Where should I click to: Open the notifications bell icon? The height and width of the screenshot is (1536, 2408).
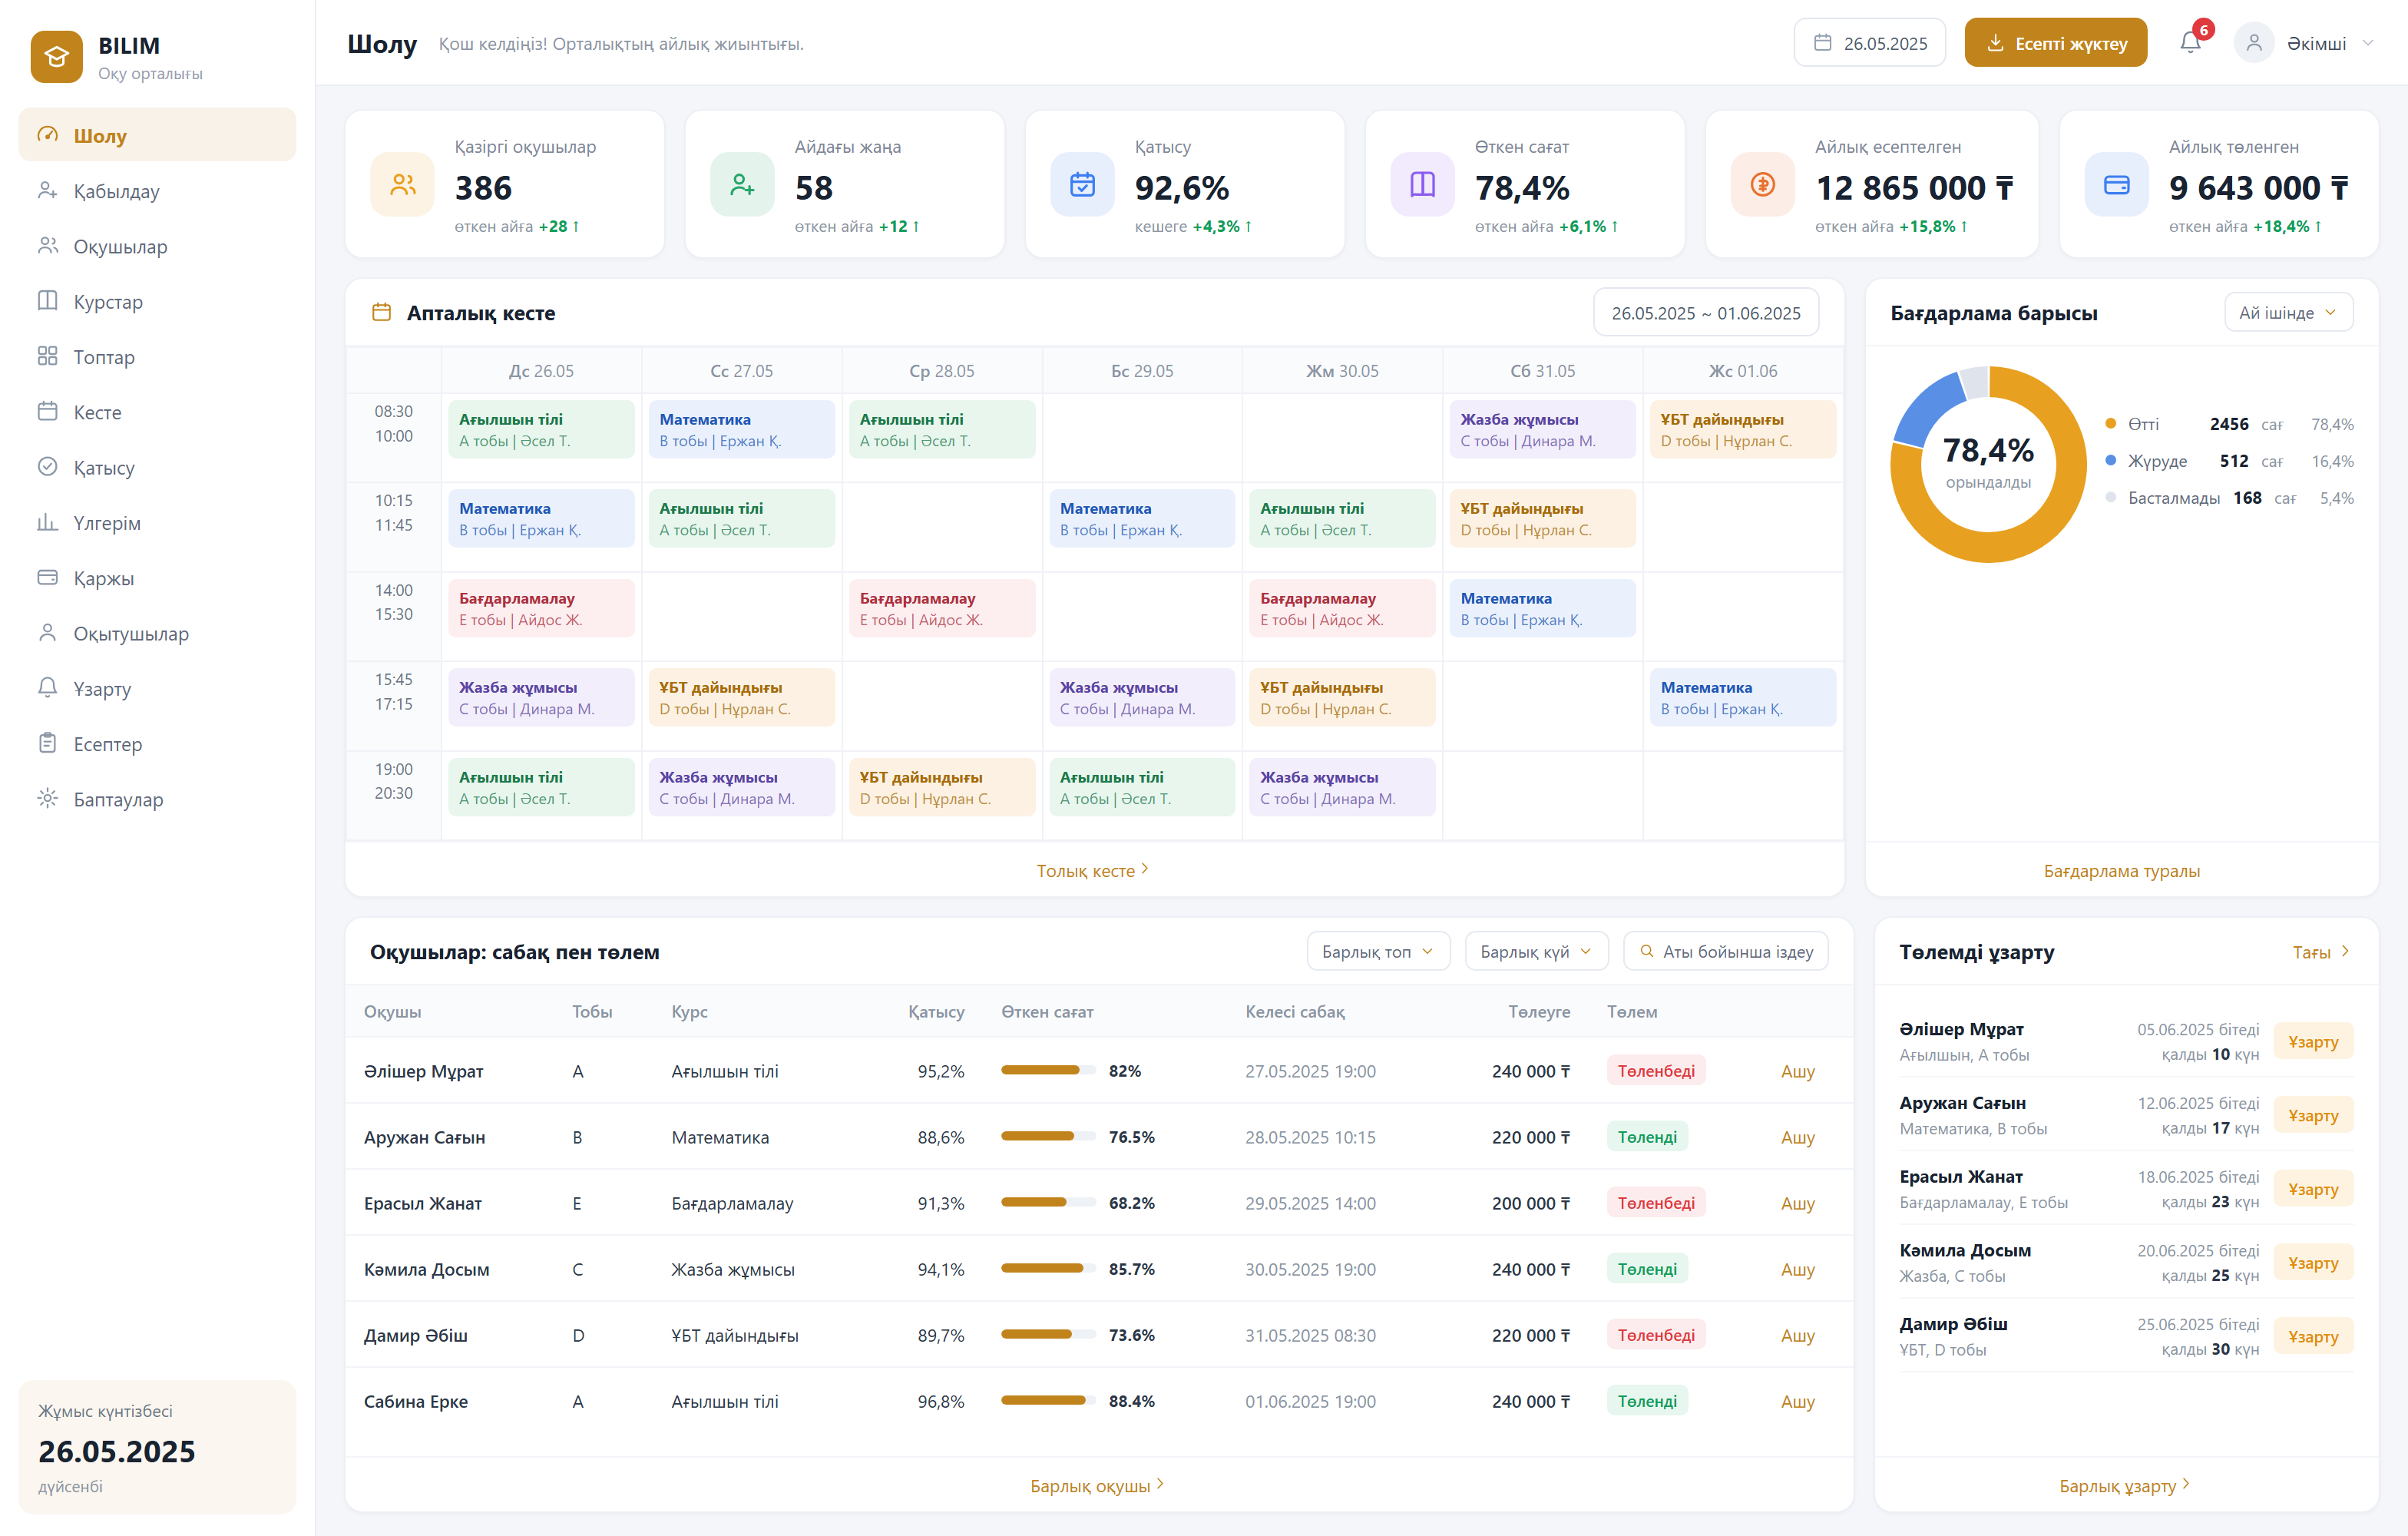(x=2190, y=43)
